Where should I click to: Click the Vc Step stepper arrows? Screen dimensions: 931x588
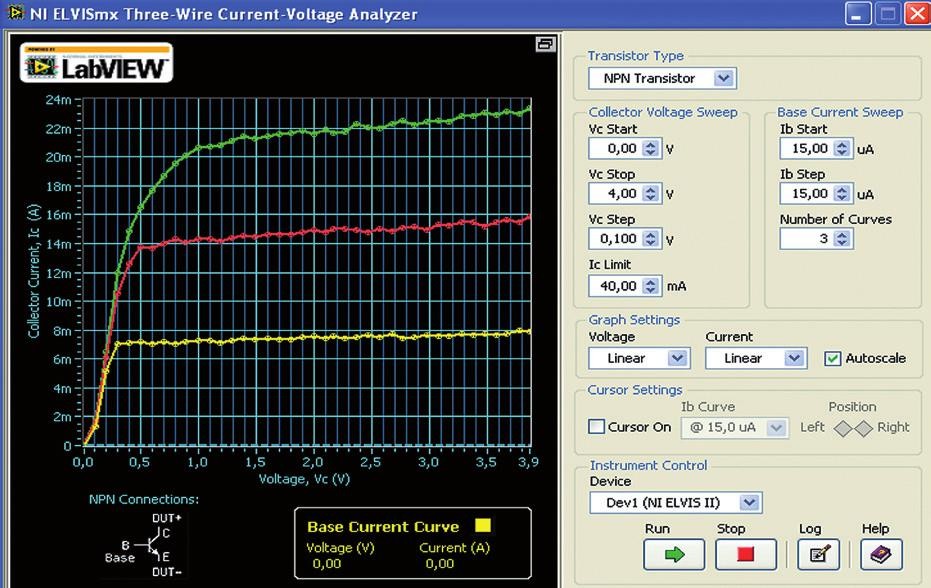tap(651, 239)
